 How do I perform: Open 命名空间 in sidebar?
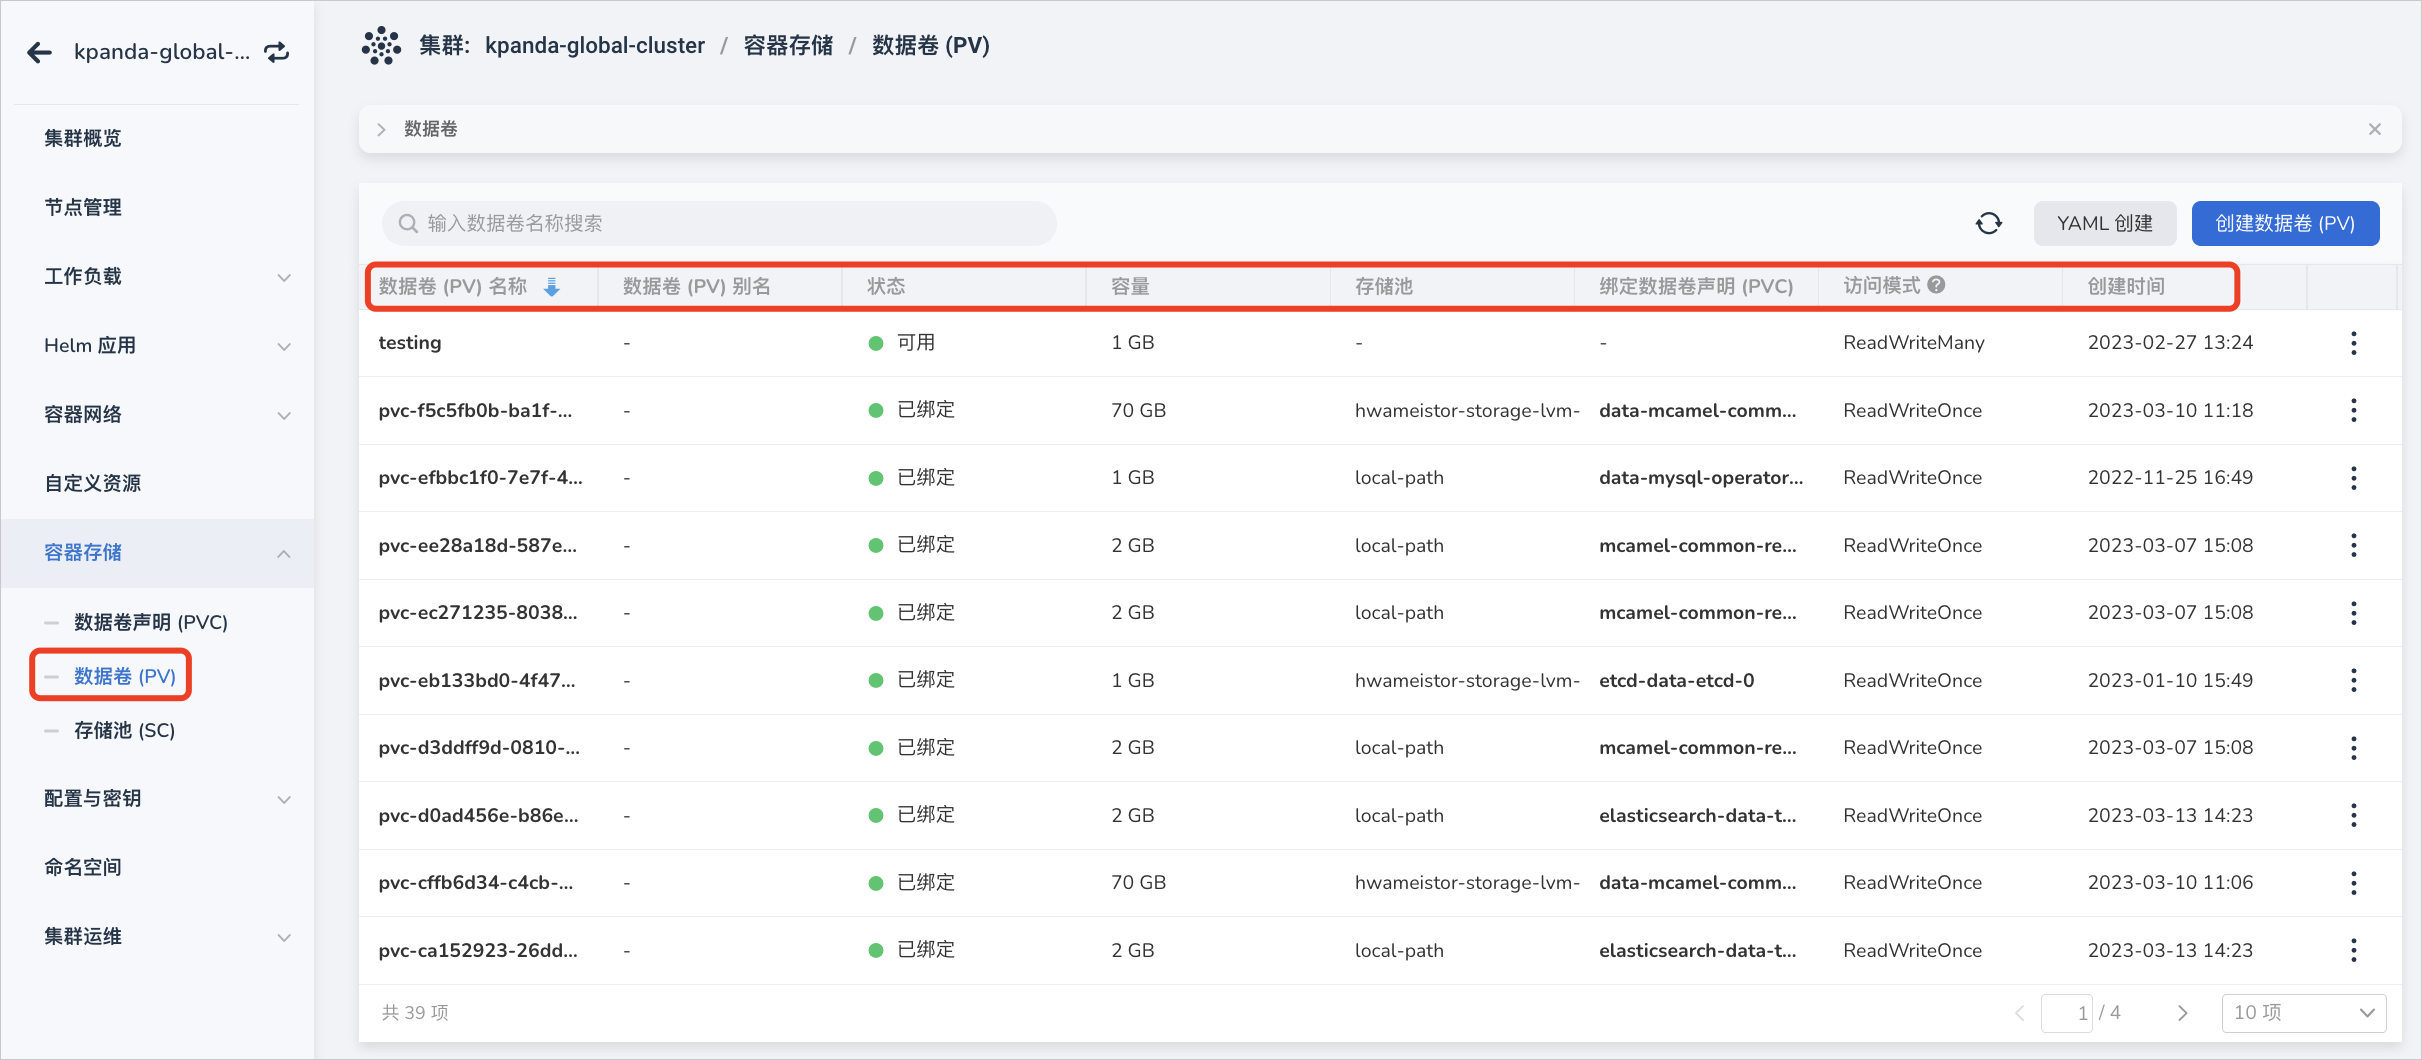point(83,867)
